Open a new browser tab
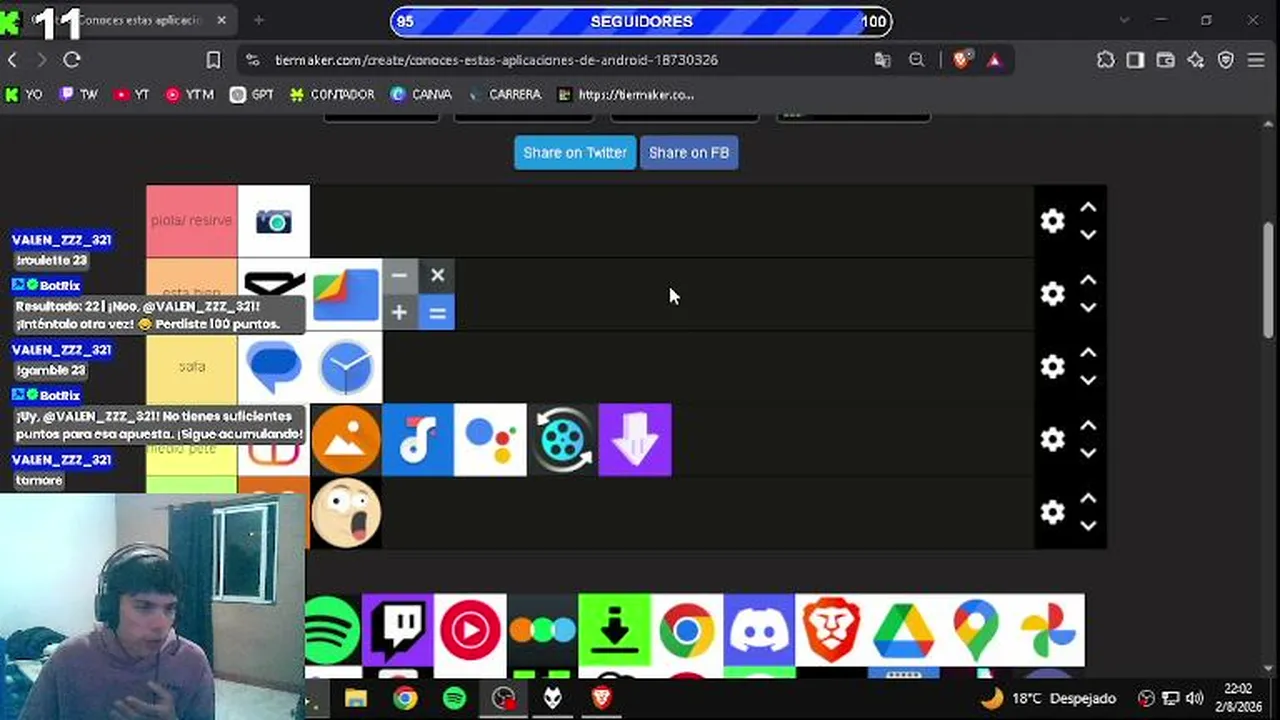The height and width of the screenshot is (720, 1280). pyautogui.click(x=259, y=20)
